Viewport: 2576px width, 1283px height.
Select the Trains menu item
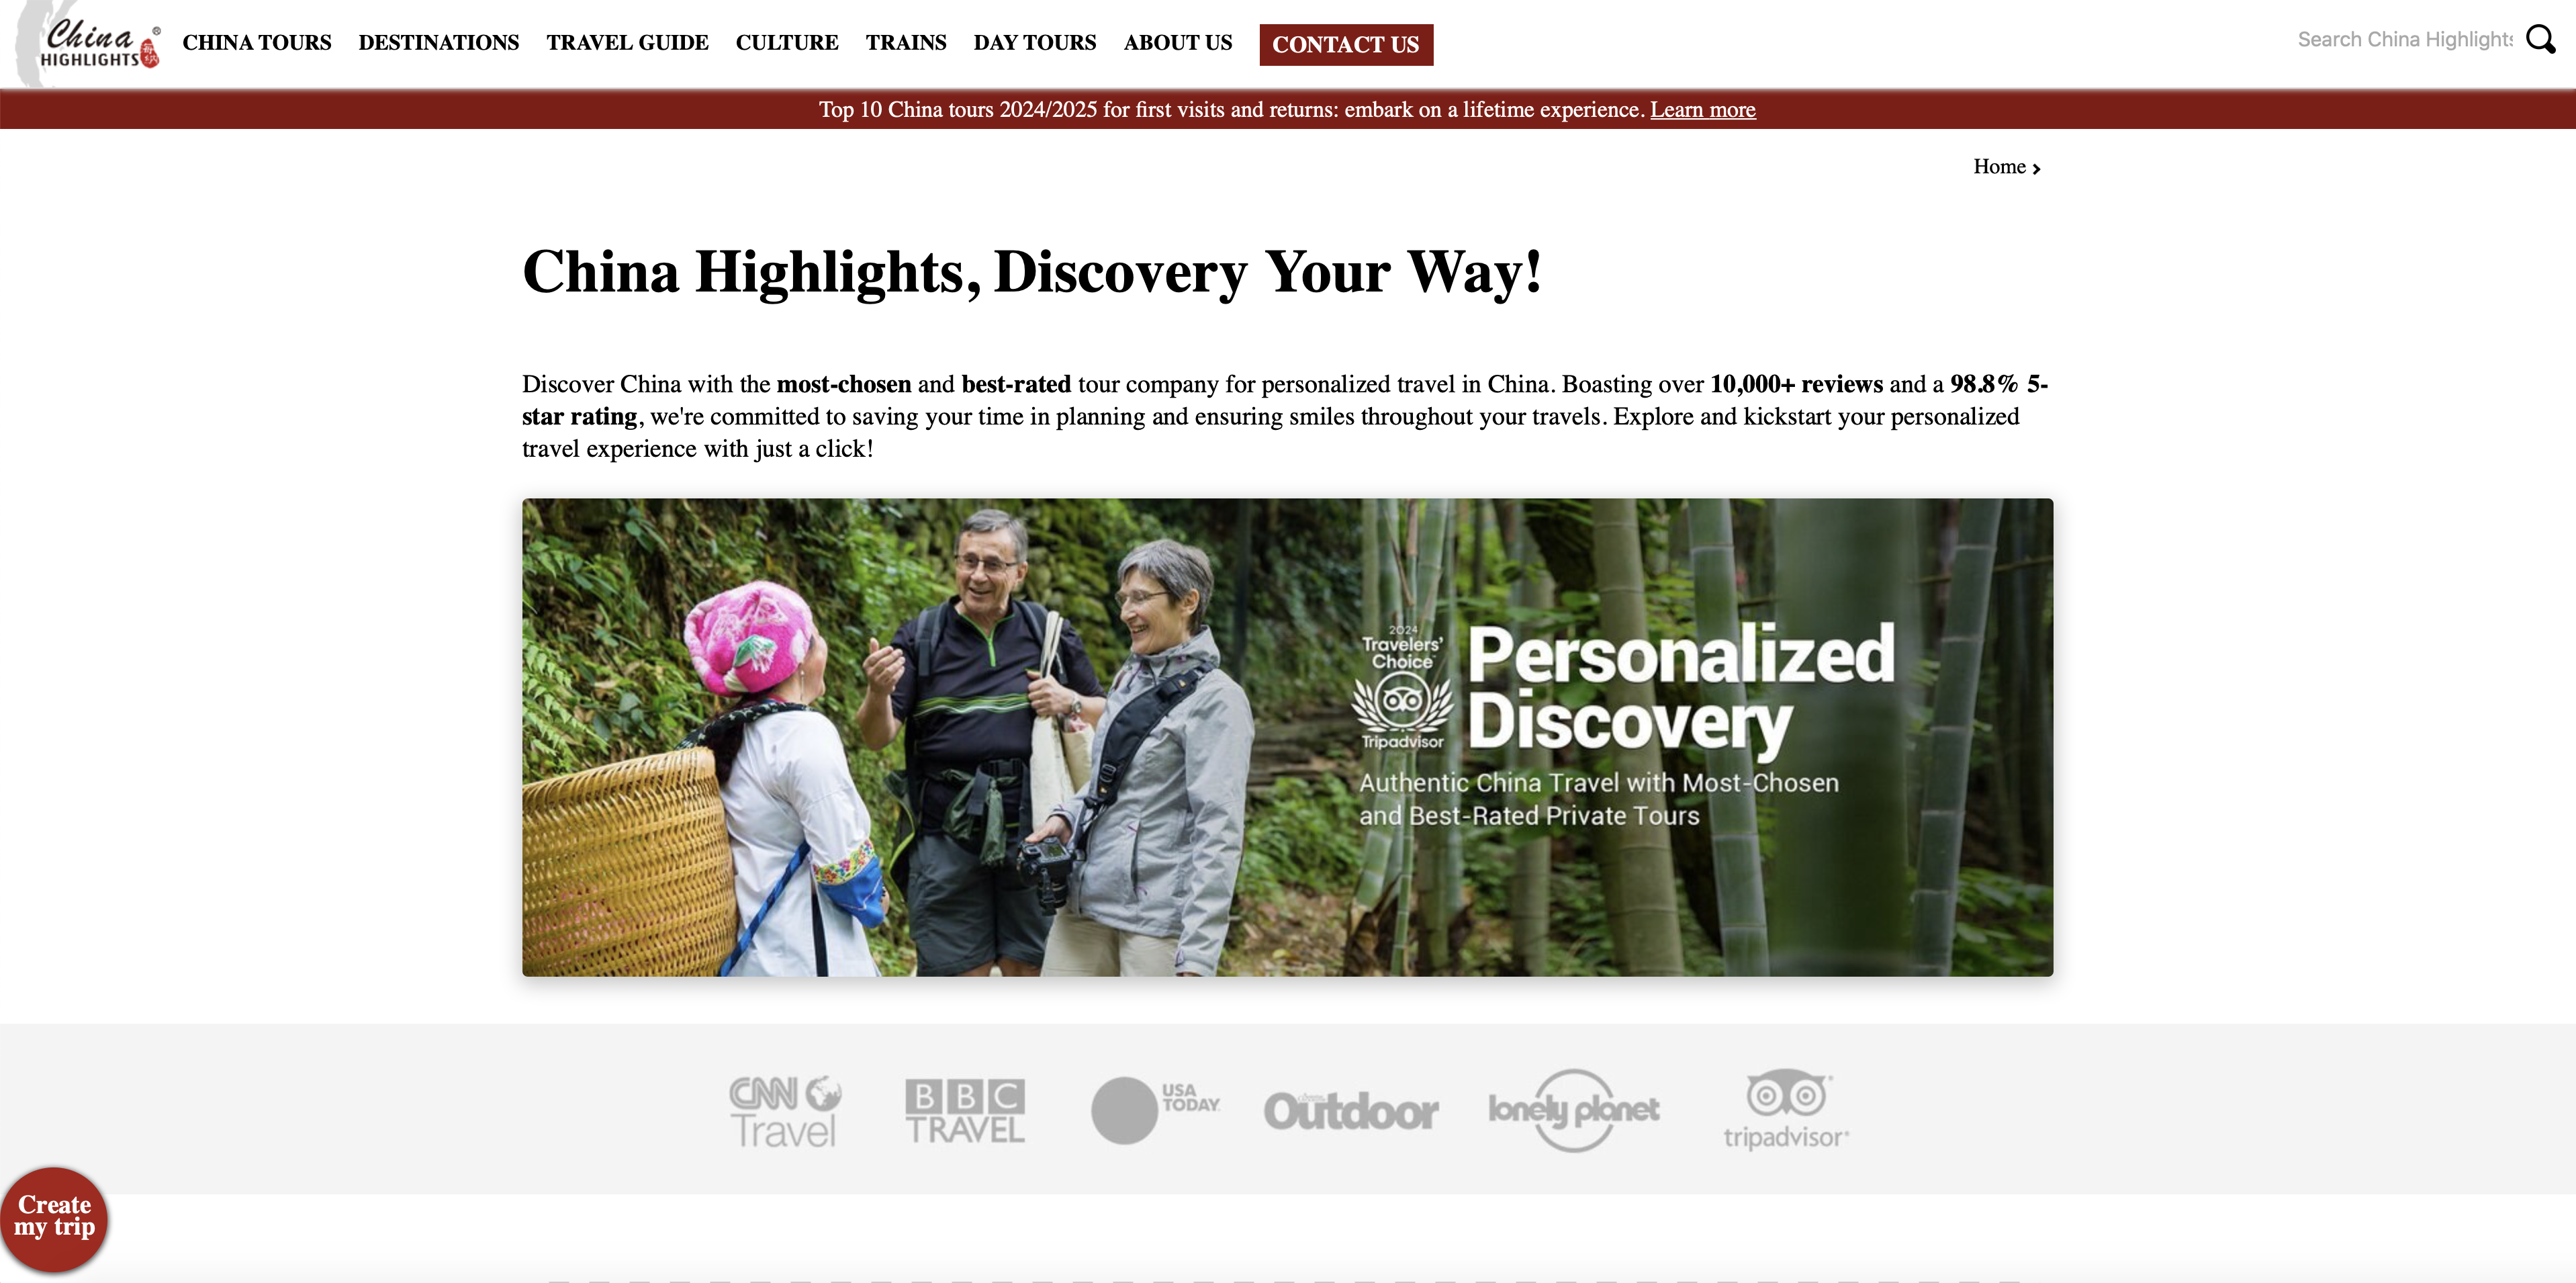(906, 42)
